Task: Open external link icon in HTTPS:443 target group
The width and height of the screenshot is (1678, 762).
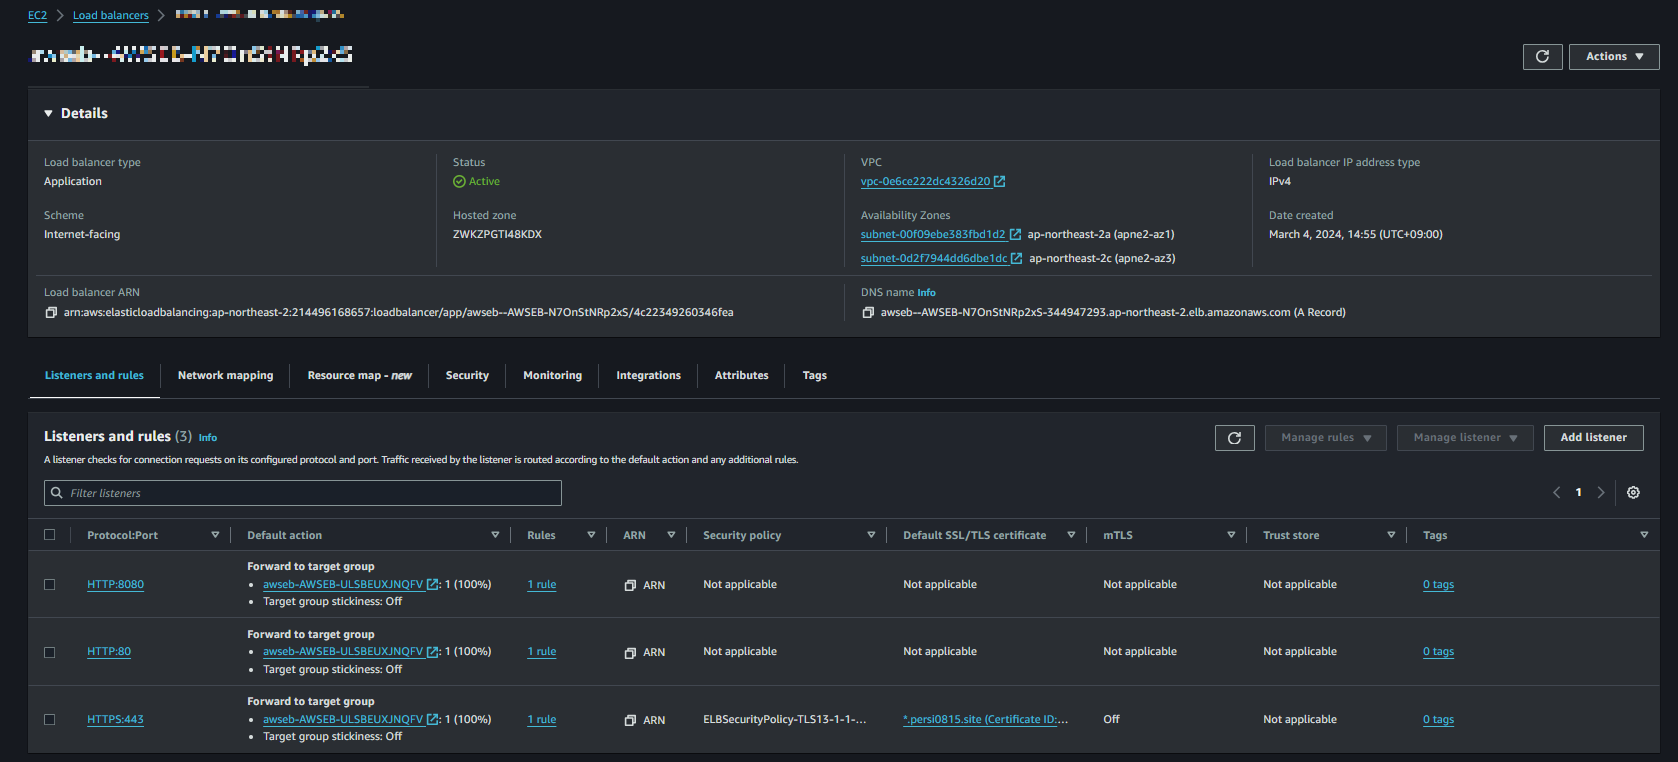Action: click(432, 720)
